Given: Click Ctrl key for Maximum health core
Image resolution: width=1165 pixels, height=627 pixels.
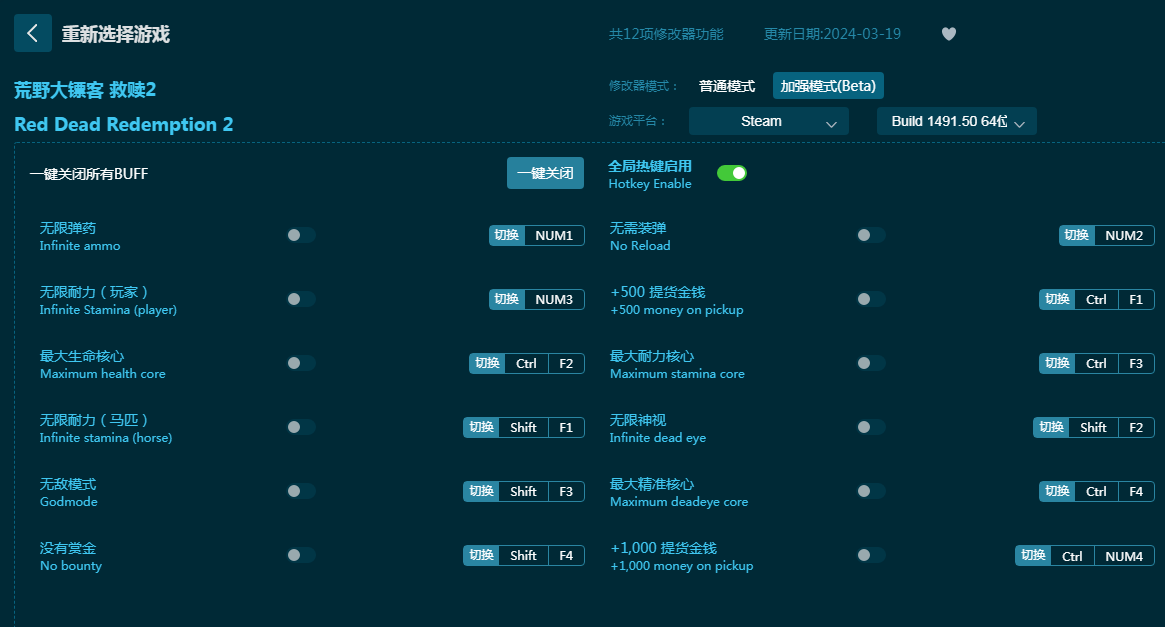Looking at the screenshot, I should pos(527,363).
